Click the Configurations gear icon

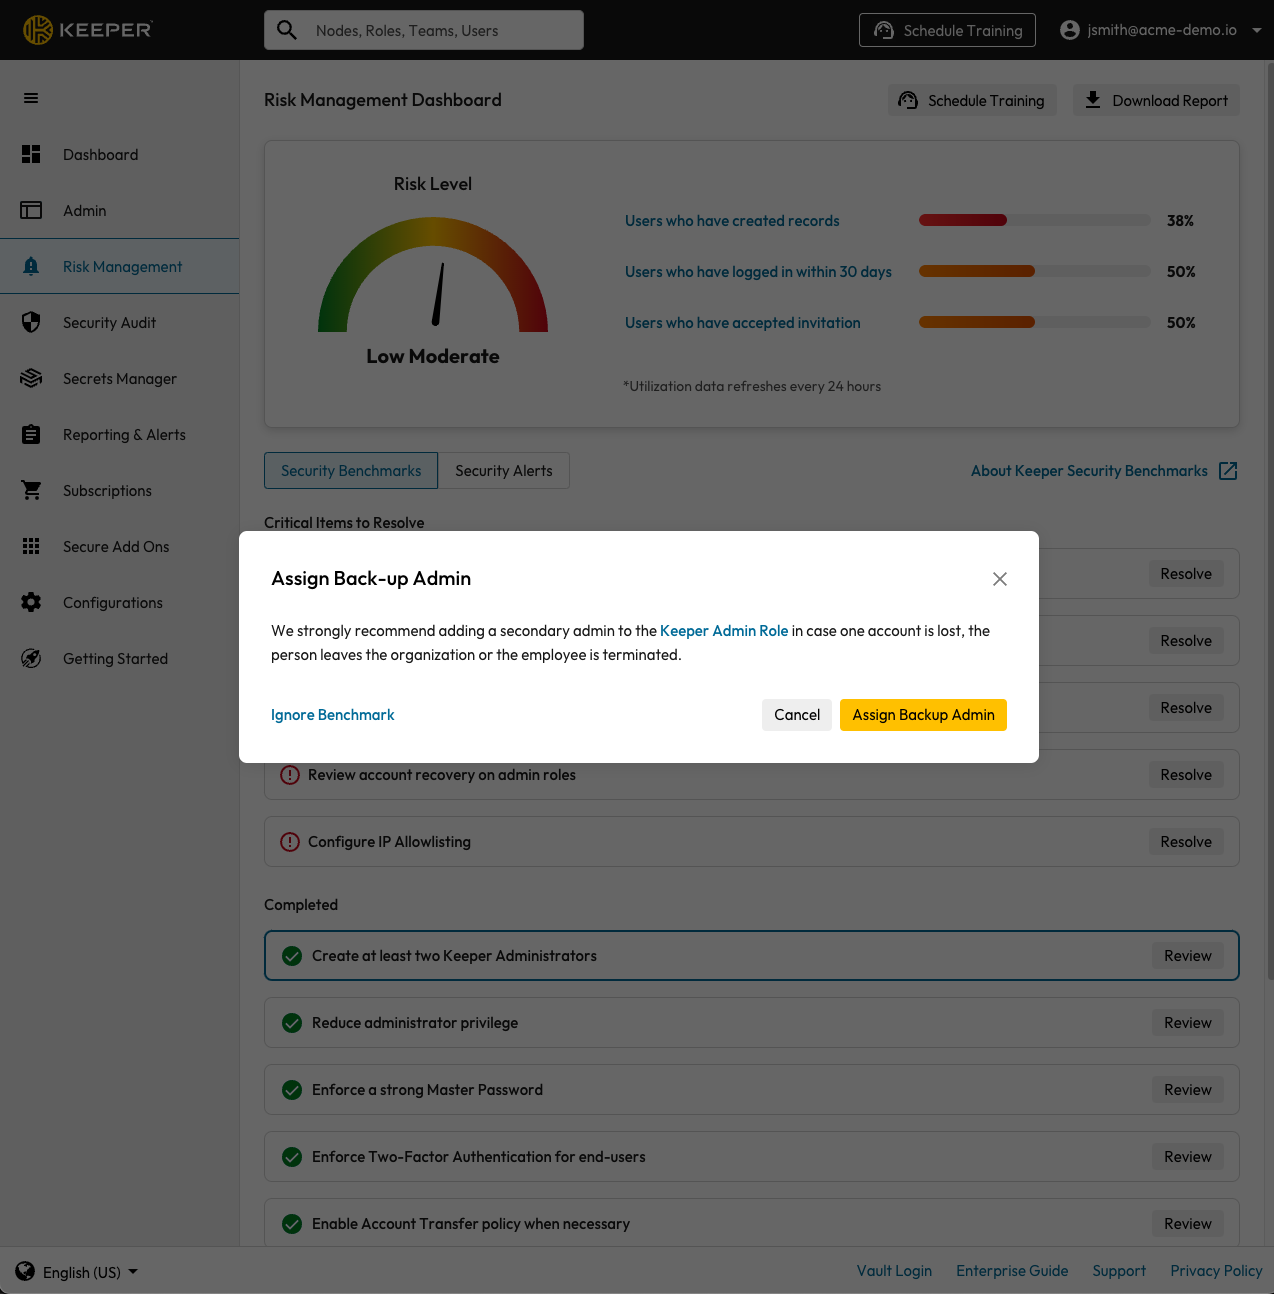click(x=31, y=602)
